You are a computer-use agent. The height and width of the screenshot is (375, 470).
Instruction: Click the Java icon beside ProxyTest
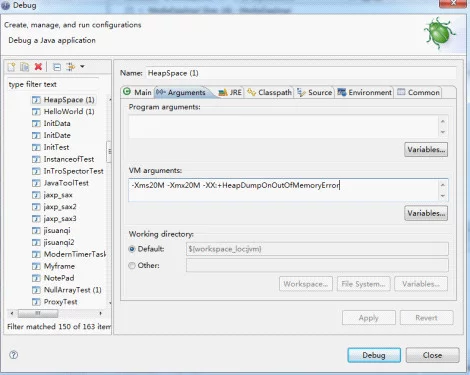pos(36,302)
